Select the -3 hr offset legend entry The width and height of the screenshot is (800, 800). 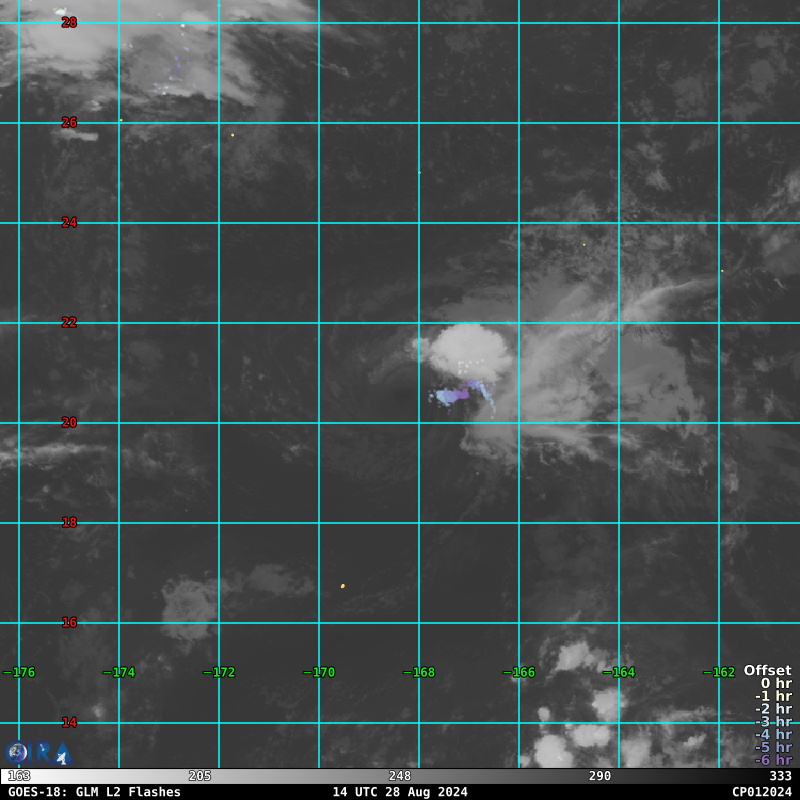coord(773,722)
